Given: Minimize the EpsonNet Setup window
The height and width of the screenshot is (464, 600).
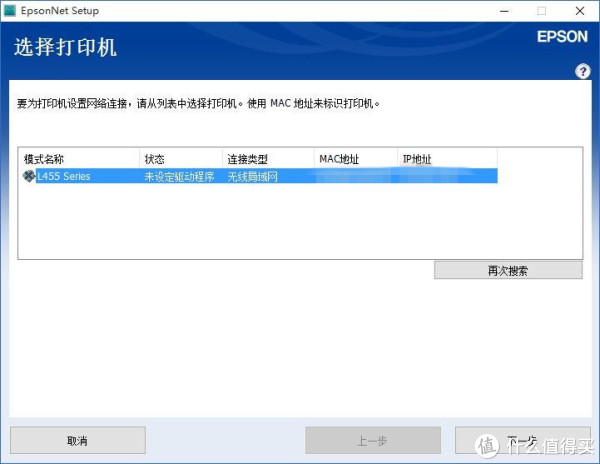Looking at the screenshot, I should click(x=504, y=11).
